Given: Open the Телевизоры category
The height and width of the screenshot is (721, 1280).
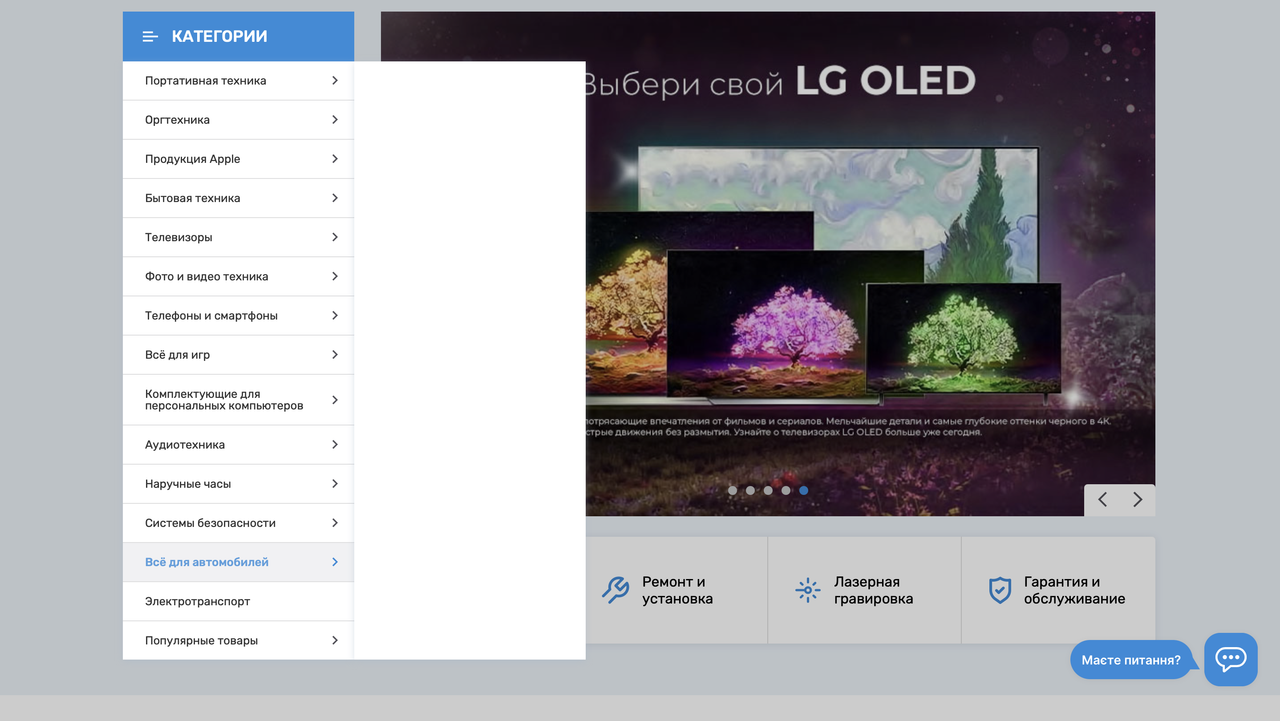Looking at the screenshot, I should pyautogui.click(x=238, y=237).
